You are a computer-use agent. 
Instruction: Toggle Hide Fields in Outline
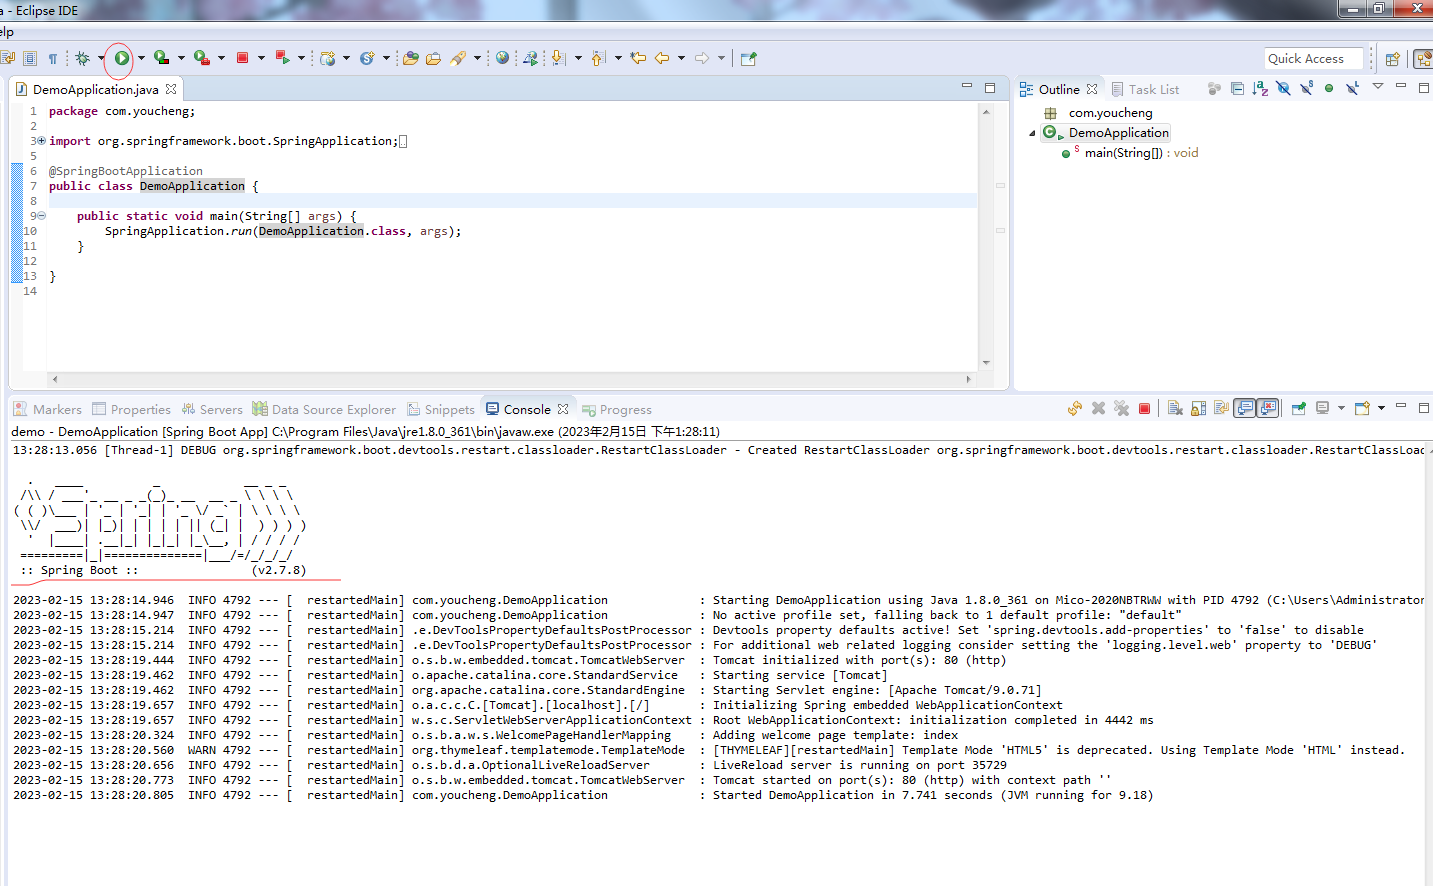(x=1283, y=88)
